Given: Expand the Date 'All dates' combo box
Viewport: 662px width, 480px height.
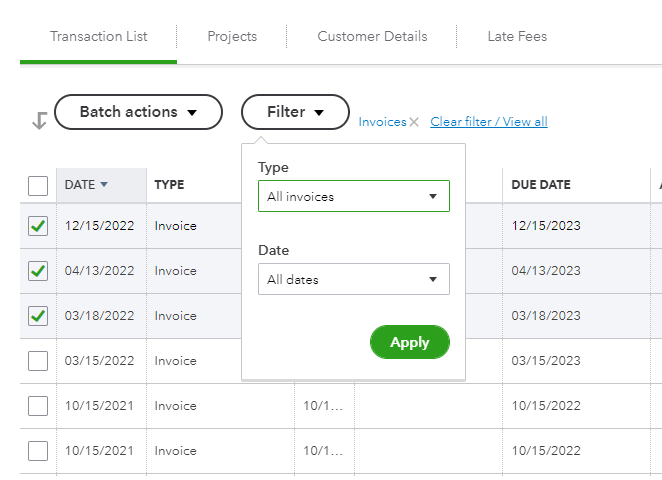Looking at the screenshot, I should 353,280.
